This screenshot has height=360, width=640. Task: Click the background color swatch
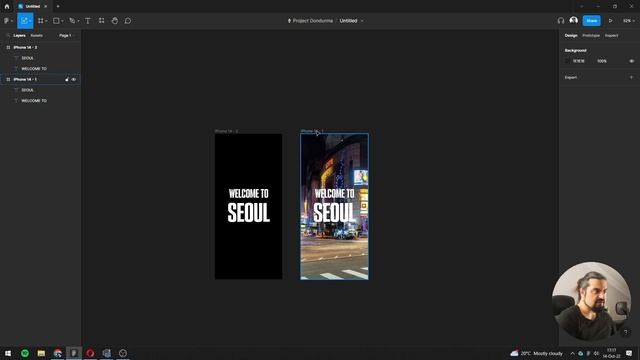pyautogui.click(x=567, y=61)
